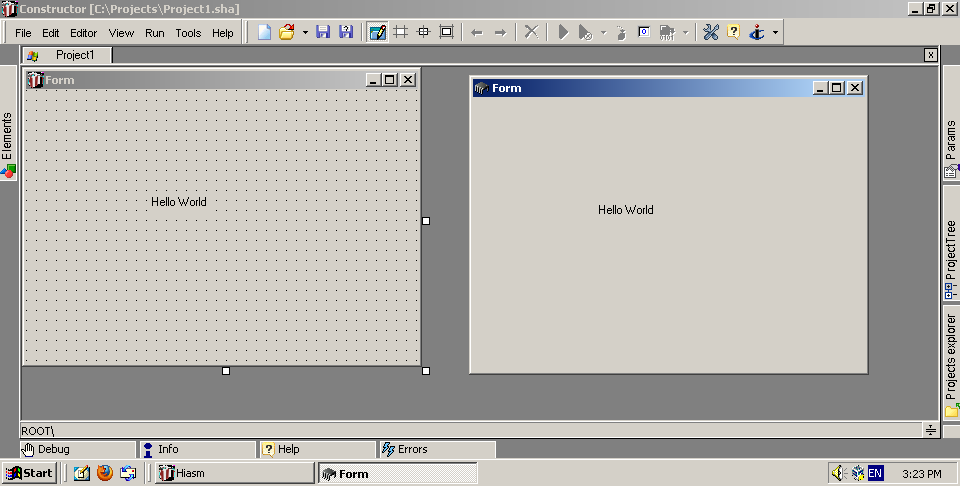The height and width of the screenshot is (486, 960).
Task: Go back with the left arrow icon
Action: 477,32
